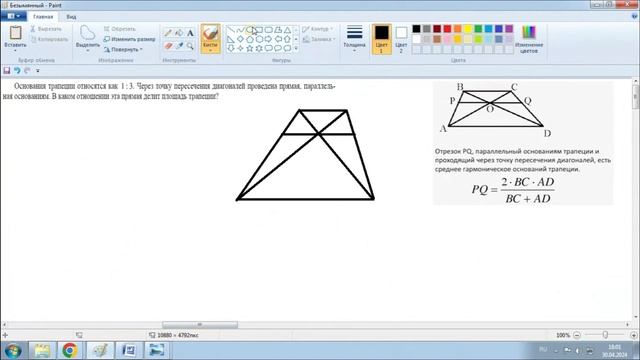The image size is (640, 360).
Task: Select the Pencil tool
Action: click(x=168, y=33)
